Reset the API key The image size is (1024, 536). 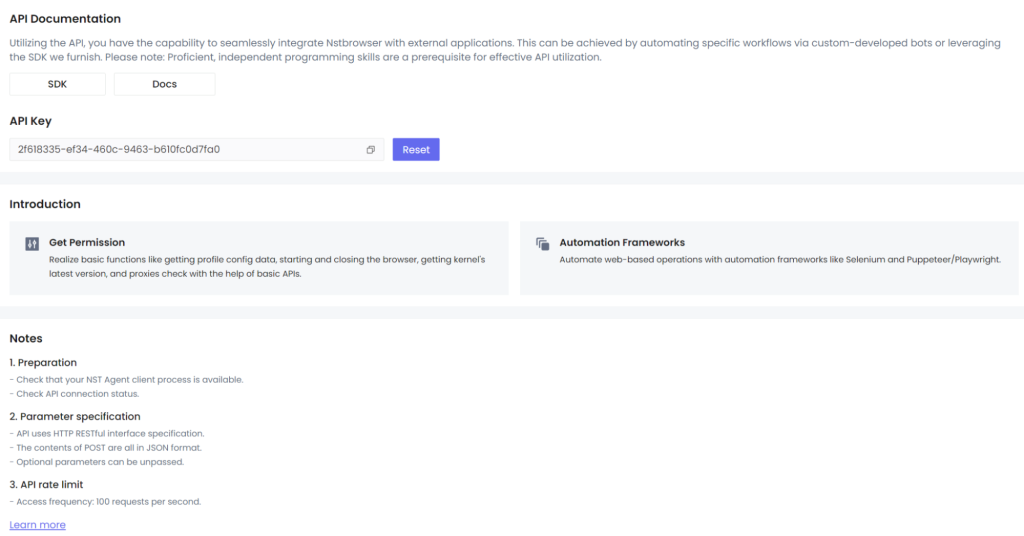[x=416, y=150]
